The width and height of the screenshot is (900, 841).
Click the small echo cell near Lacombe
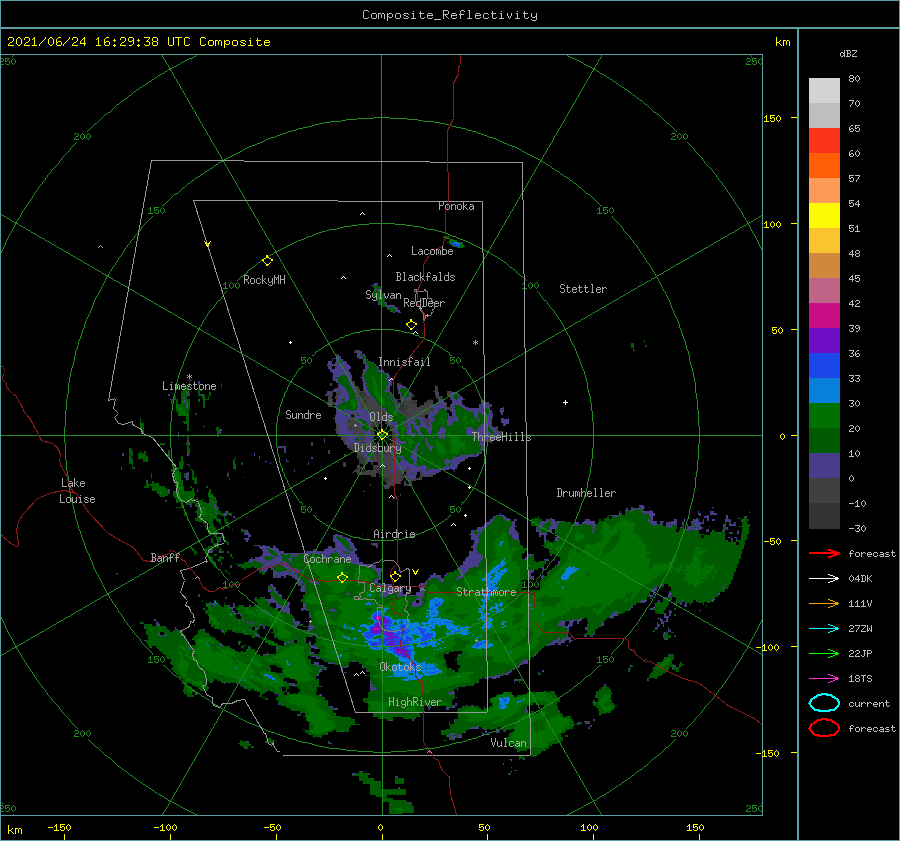(455, 243)
